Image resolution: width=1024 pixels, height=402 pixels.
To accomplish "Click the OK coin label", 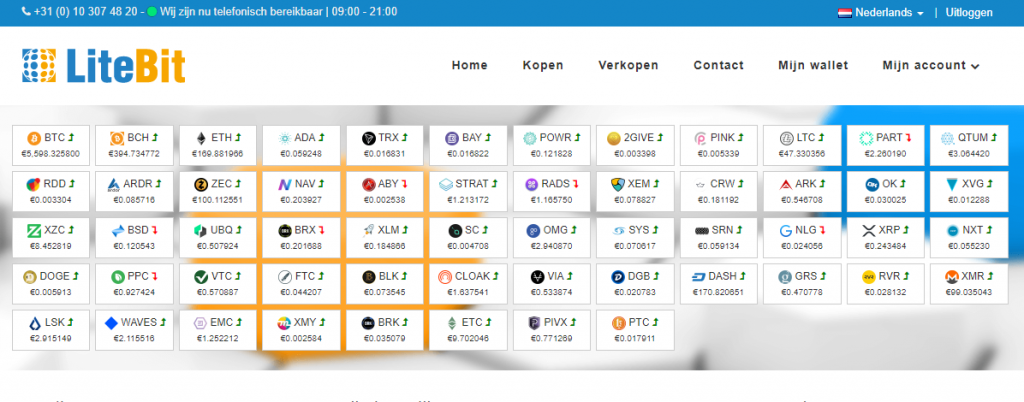I will [889, 184].
